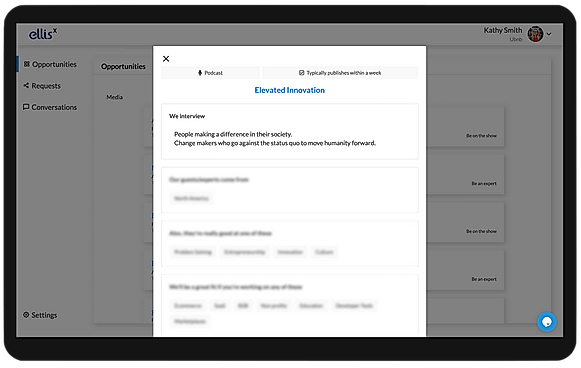Screen dimensions: 581x368
Task: Click Typically publishes within a week
Action: click(344, 73)
